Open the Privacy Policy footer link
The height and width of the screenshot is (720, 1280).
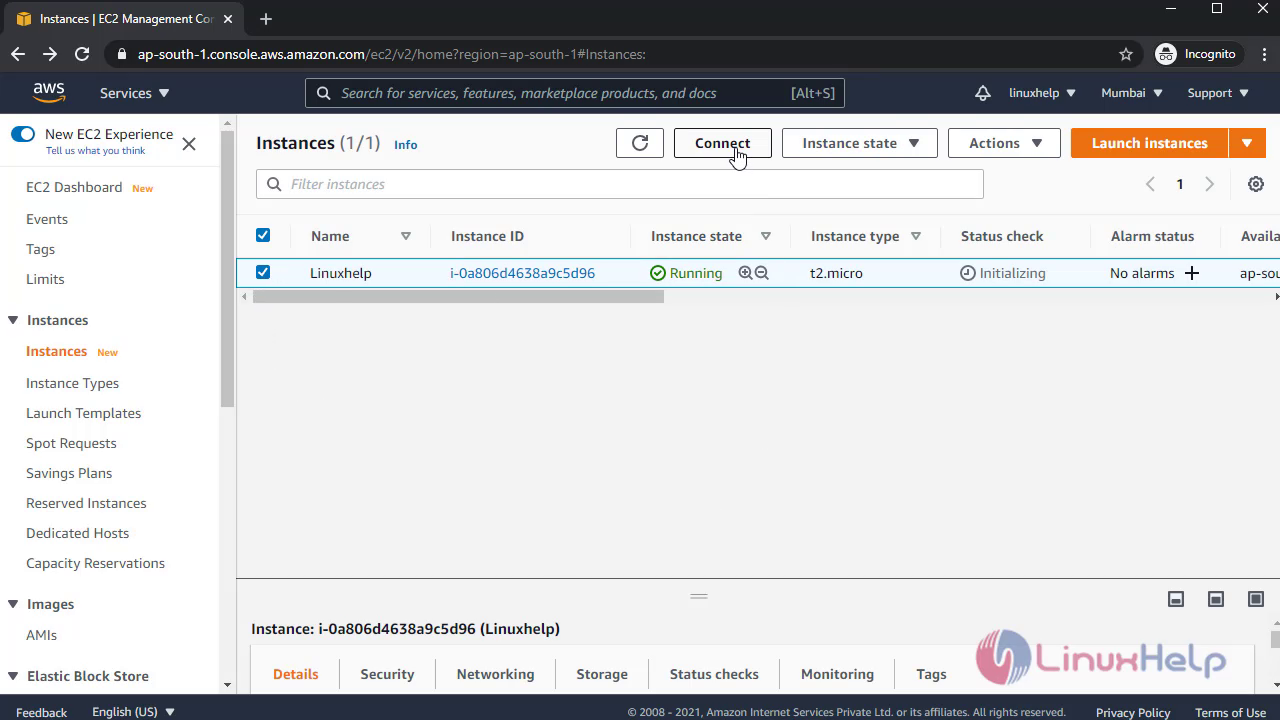coord(1133,712)
